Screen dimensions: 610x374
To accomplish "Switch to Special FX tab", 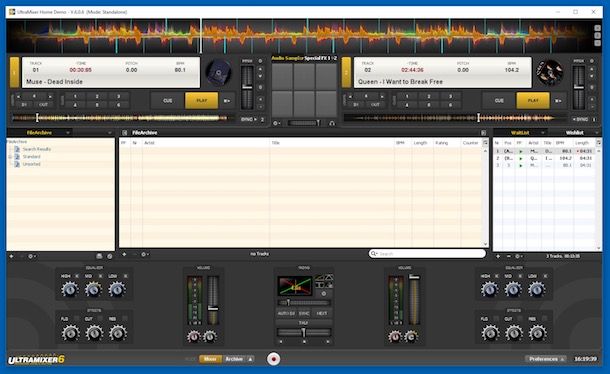I will click(317, 58).
